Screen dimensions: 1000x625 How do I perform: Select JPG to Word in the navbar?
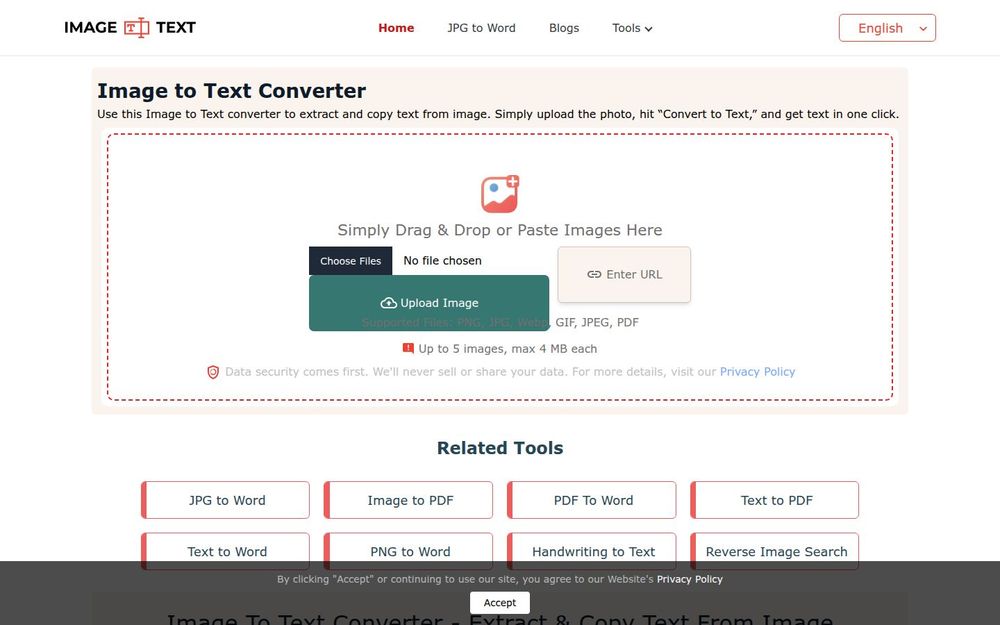click(481, 28)
